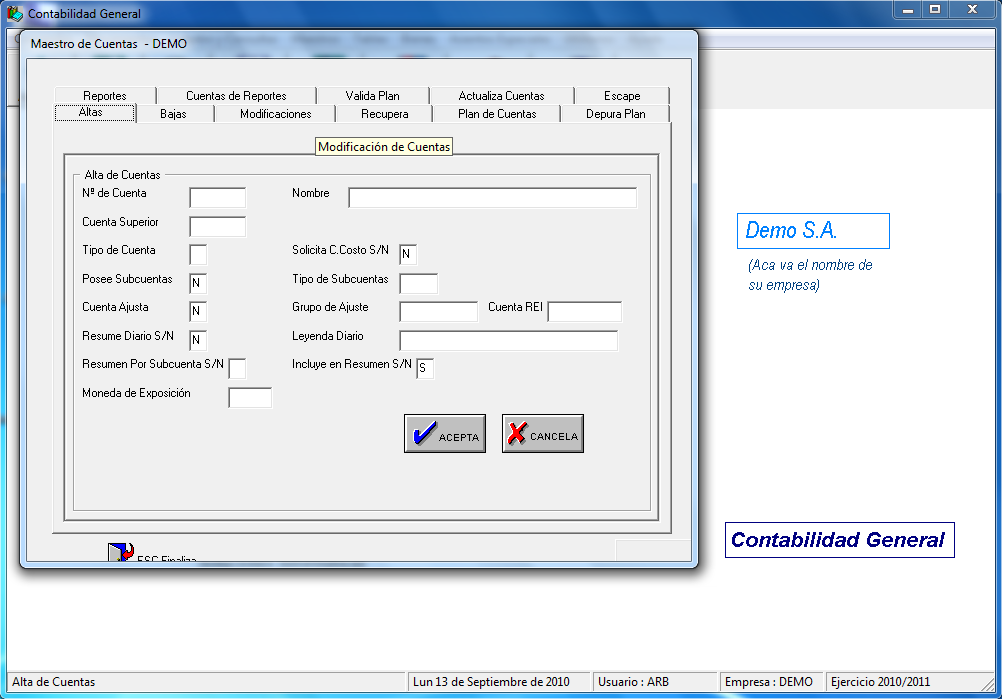Focus the Nombre text field
1002x699 pixels.
492,197
